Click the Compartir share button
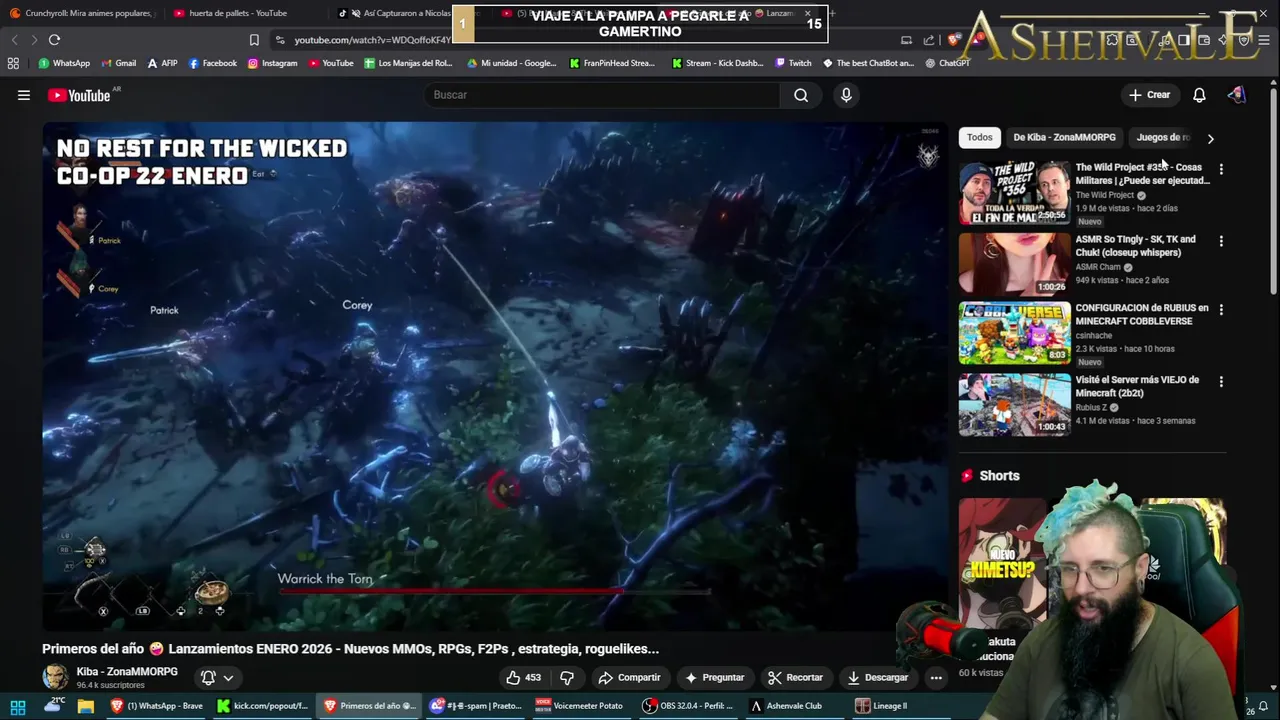 pyautogui.click(x=629, y=677)
